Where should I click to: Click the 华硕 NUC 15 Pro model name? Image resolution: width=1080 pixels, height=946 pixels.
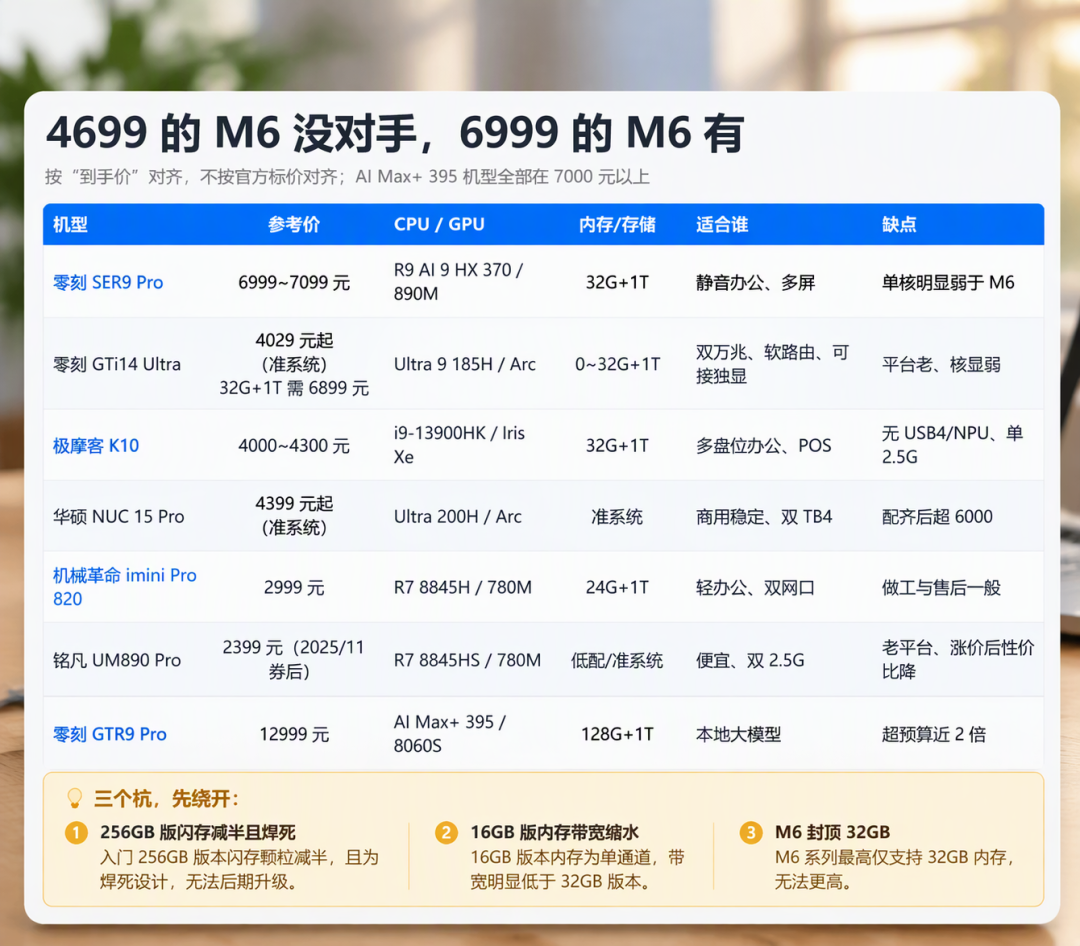point(118,517)
